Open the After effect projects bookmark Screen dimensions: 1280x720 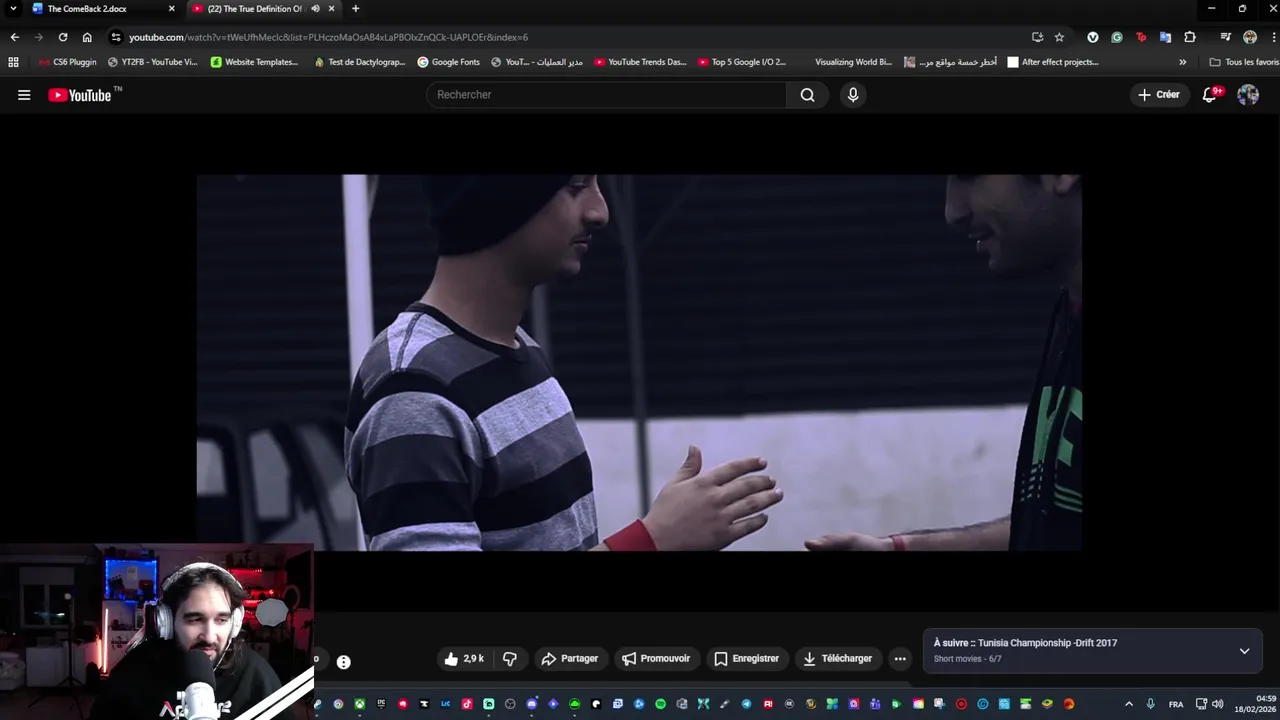pos(1052,62)
